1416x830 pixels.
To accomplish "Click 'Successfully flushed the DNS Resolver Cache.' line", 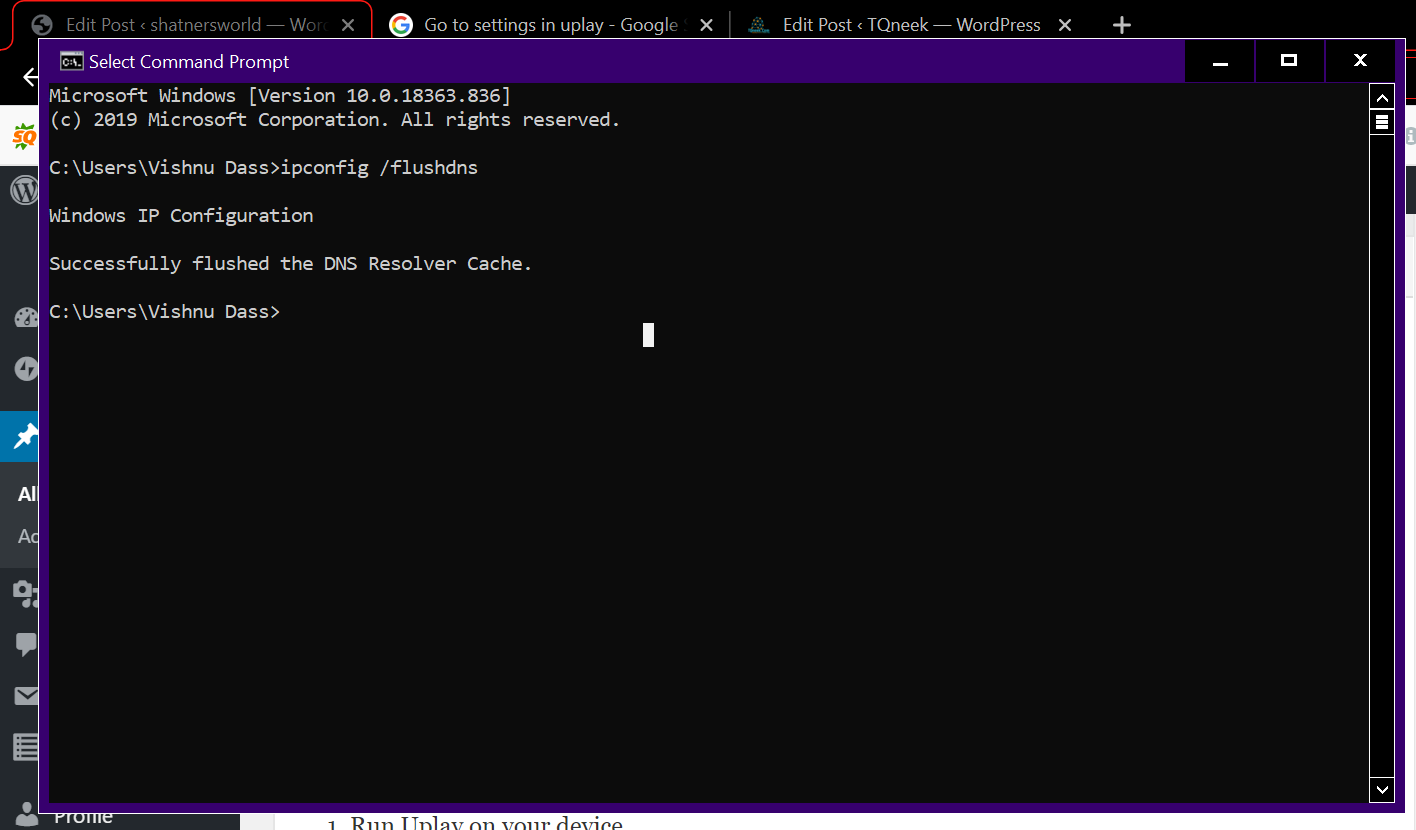I will click(291, 264).
